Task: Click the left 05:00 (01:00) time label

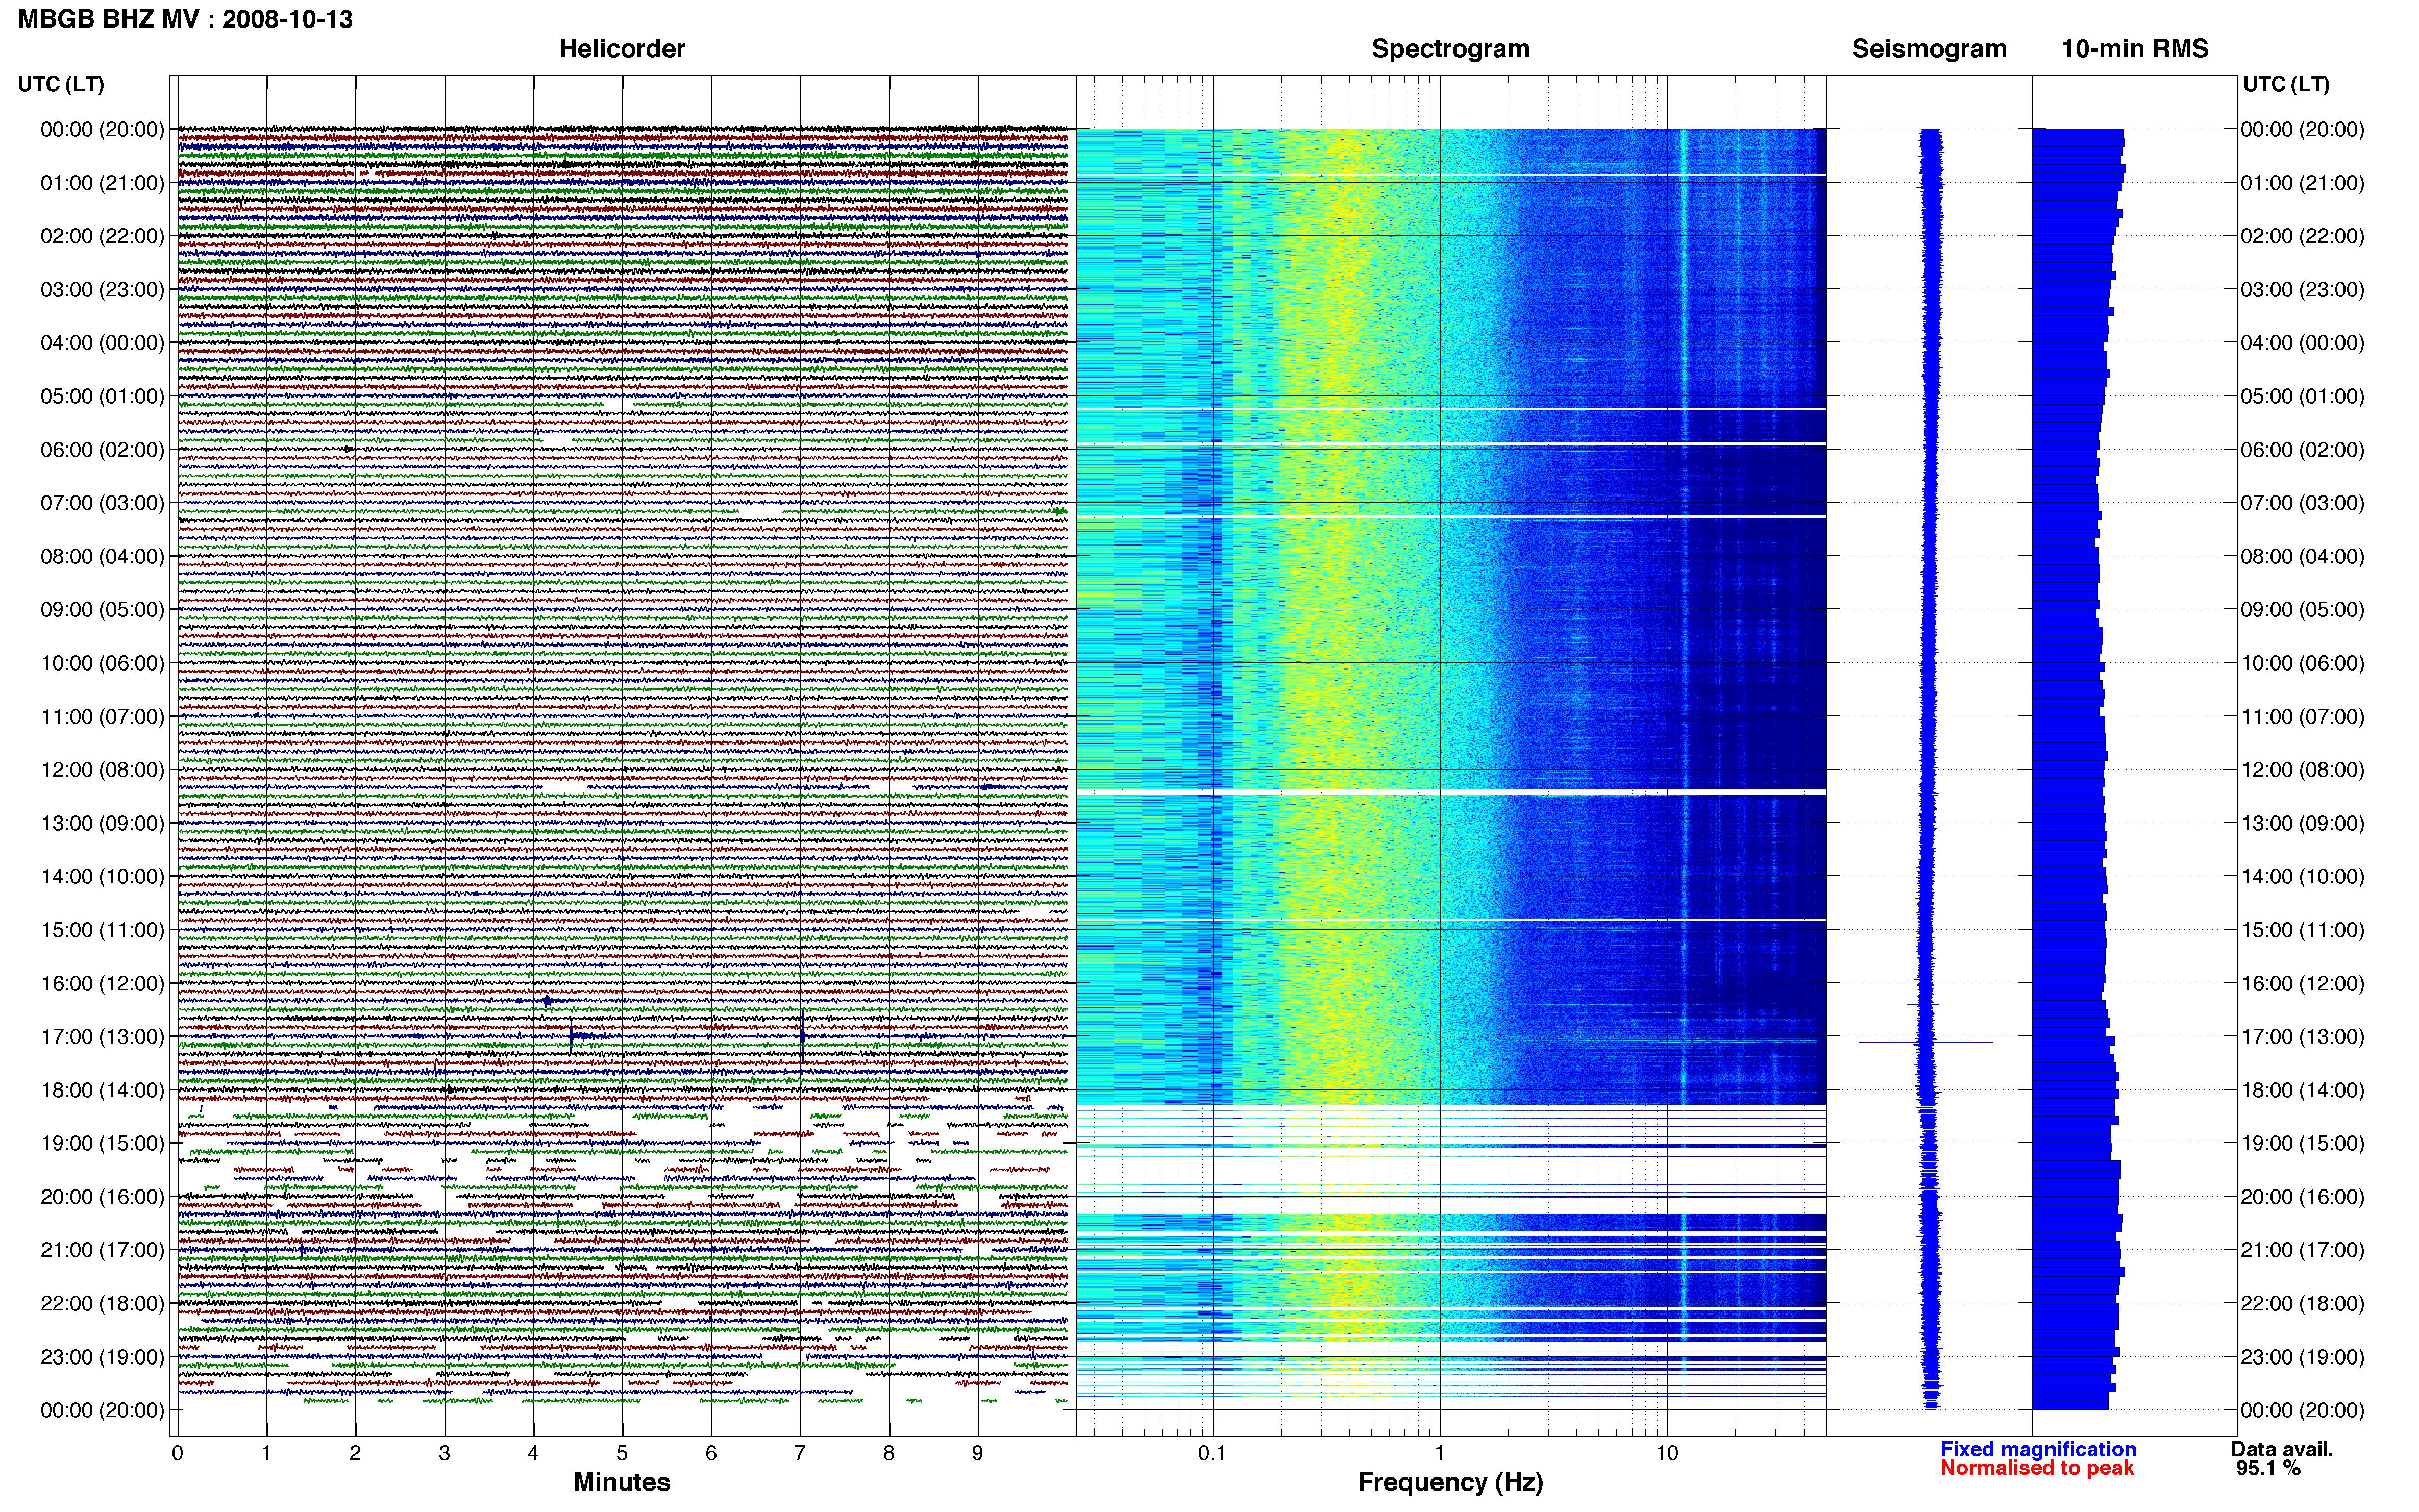Action: tap(102, 396)
